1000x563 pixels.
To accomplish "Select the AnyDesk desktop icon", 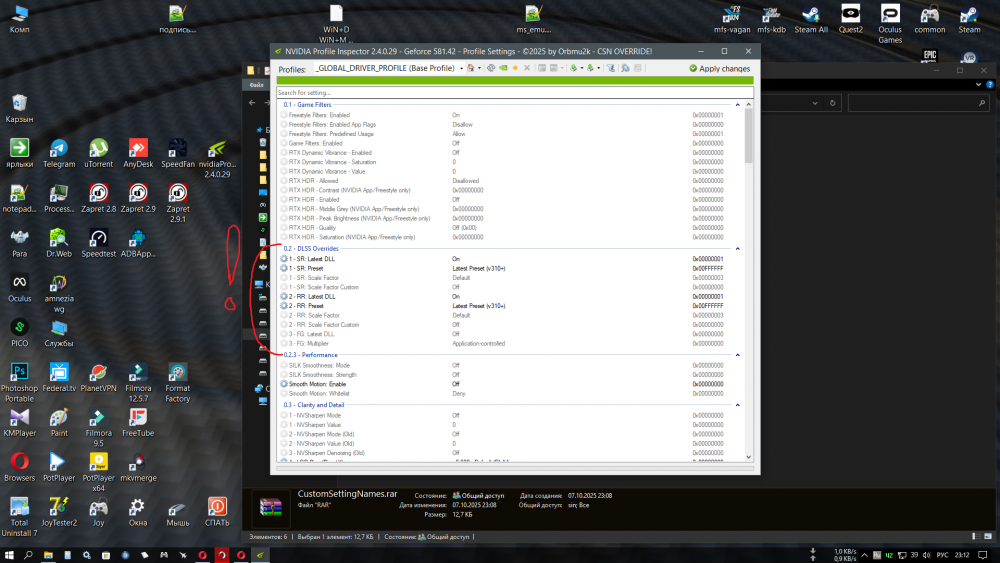I will coord(138,152).
